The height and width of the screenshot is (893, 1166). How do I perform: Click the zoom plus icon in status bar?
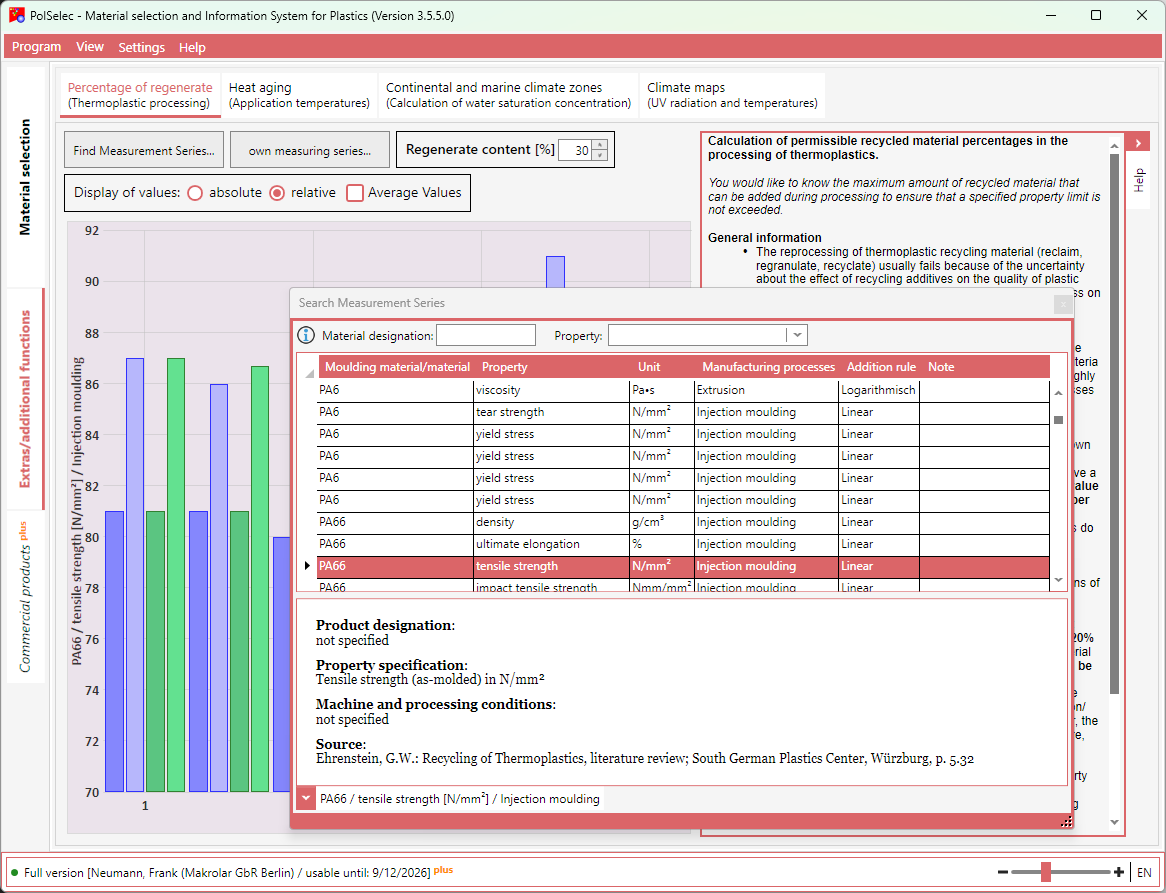[x=1118, y=872]
